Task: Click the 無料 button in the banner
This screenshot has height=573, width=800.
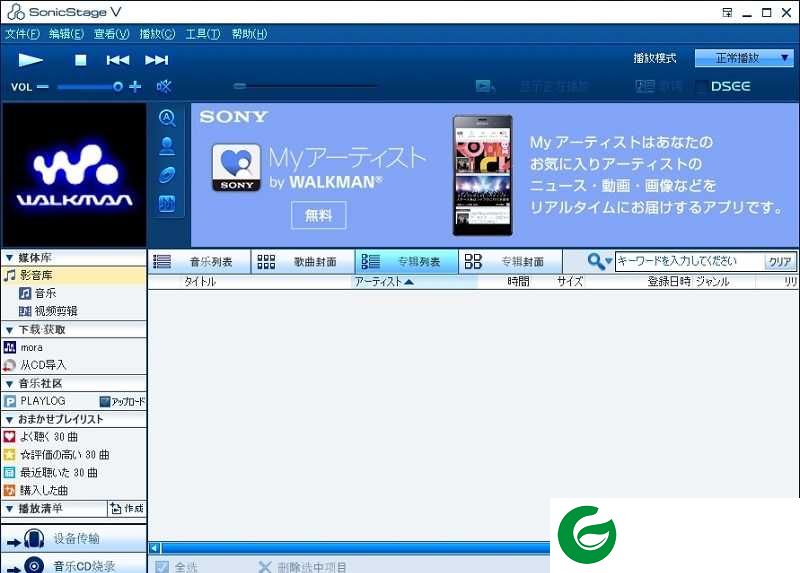Action: click(x=318, y=215)
